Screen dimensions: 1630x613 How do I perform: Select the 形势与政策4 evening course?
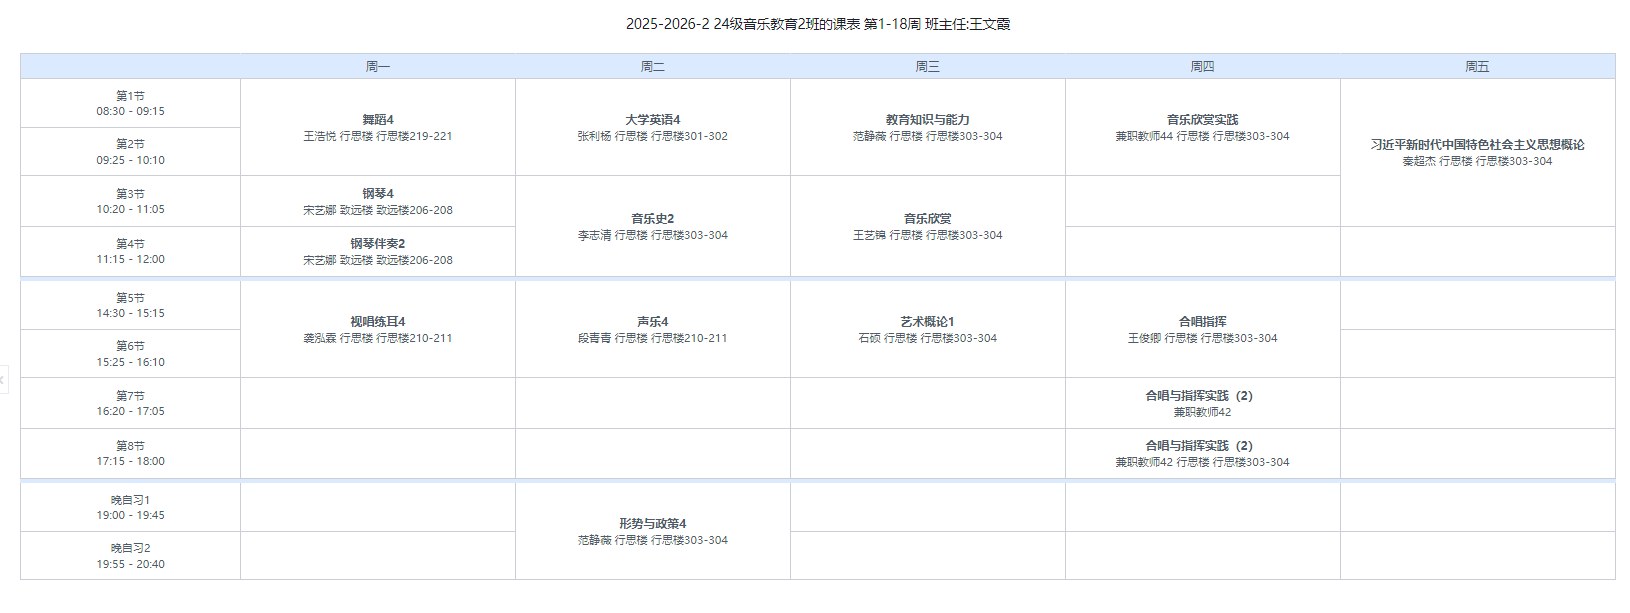(x=652, y=531)
